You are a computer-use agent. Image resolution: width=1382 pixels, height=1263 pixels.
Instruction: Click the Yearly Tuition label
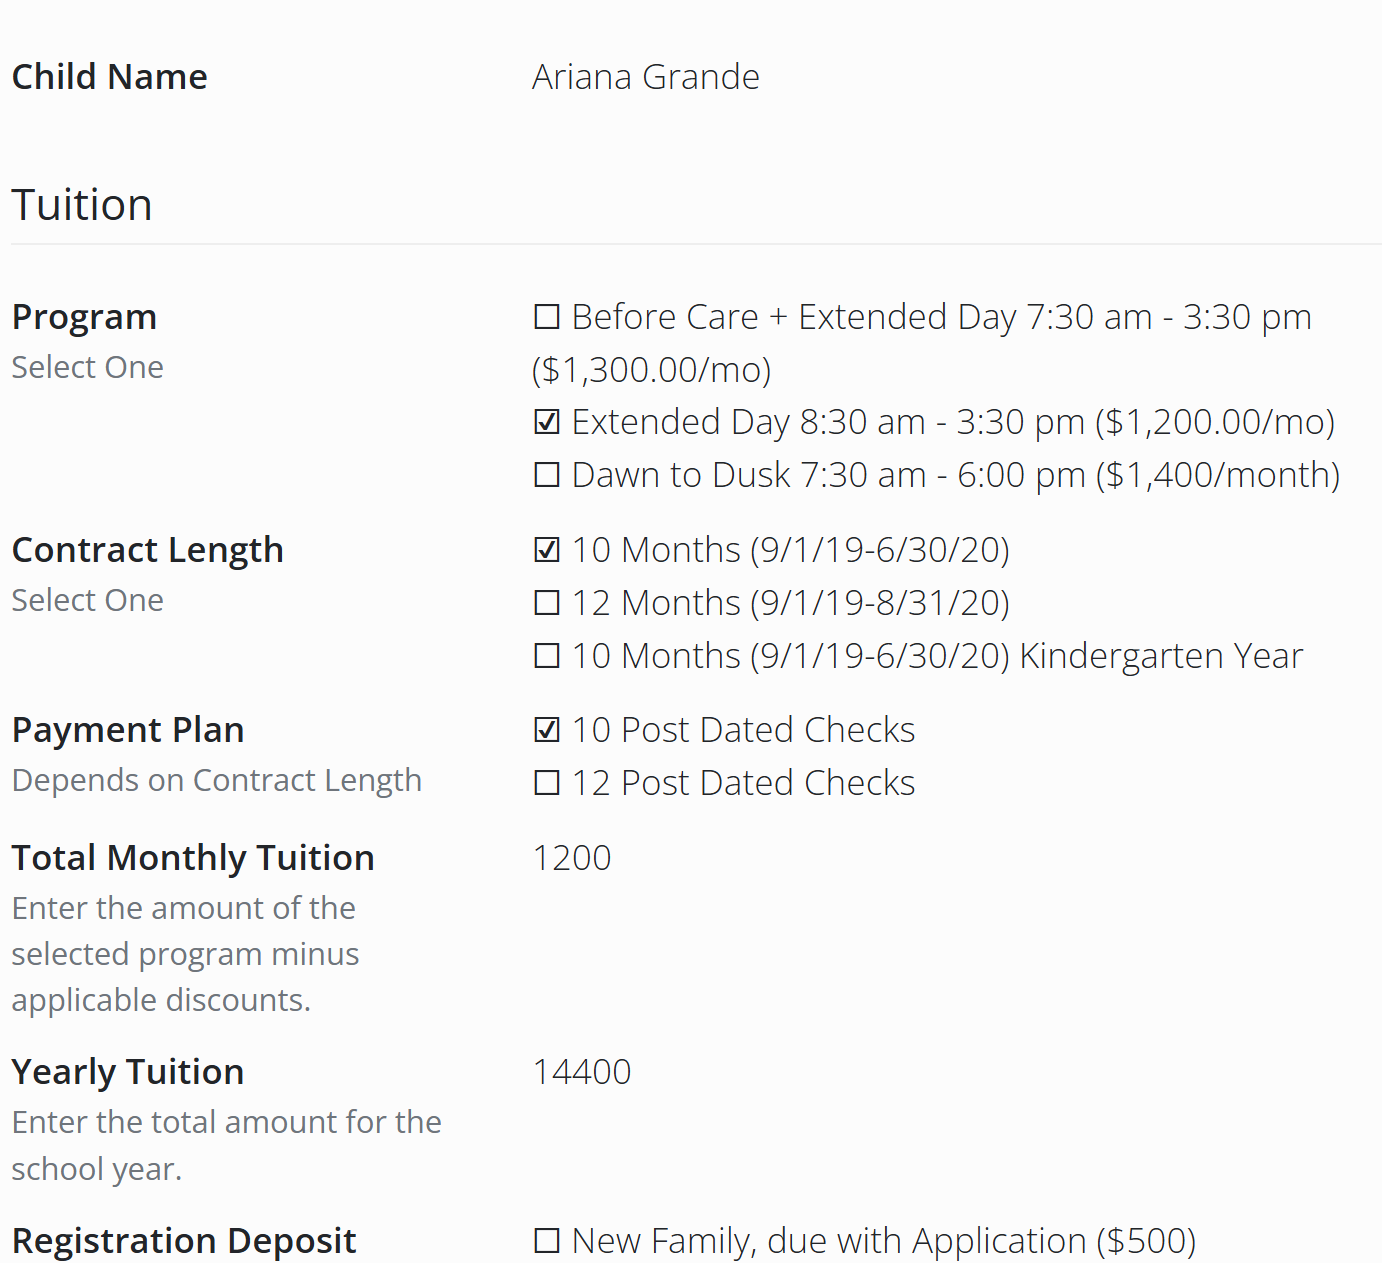coord(128,1072)
